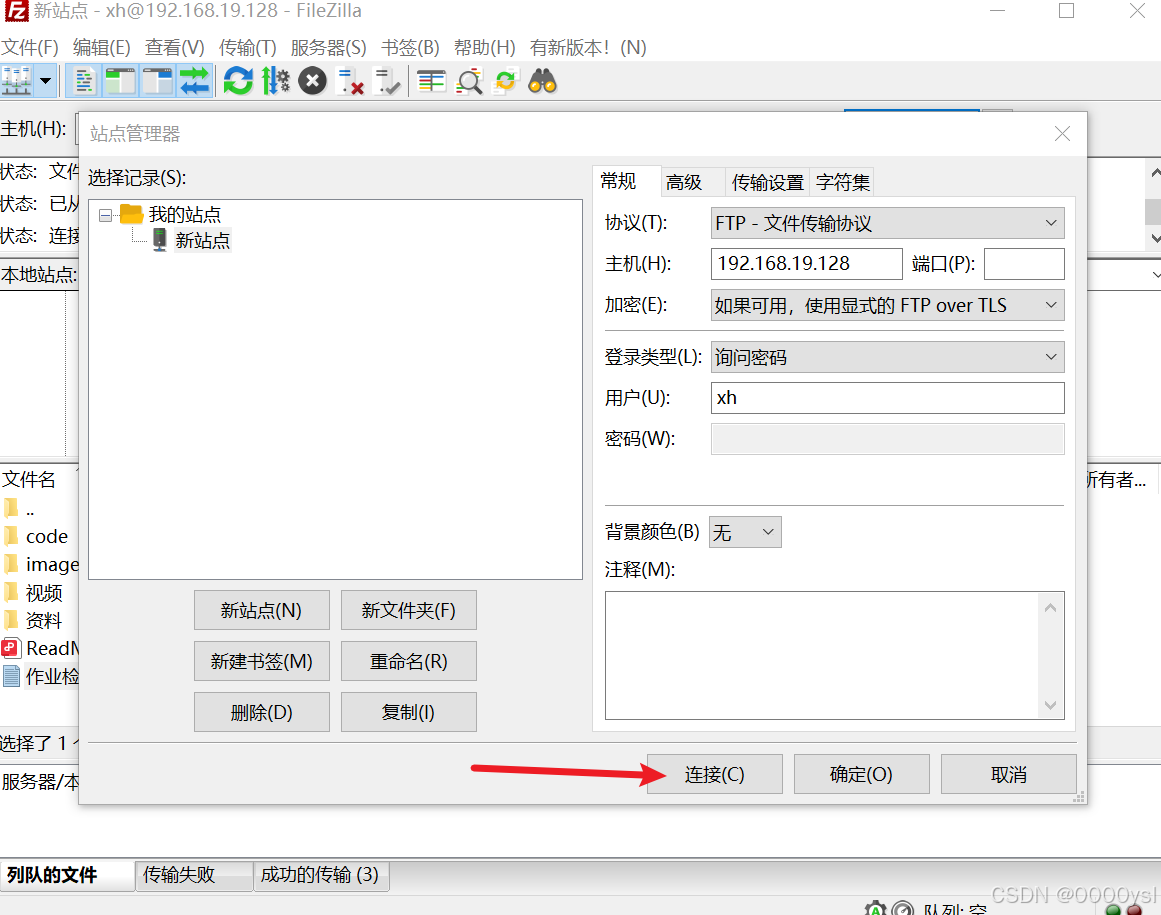Viewport: 1161px width, 915px height.
Task: Collapse the 我的站点 tree node
Action: pos(105,215)
